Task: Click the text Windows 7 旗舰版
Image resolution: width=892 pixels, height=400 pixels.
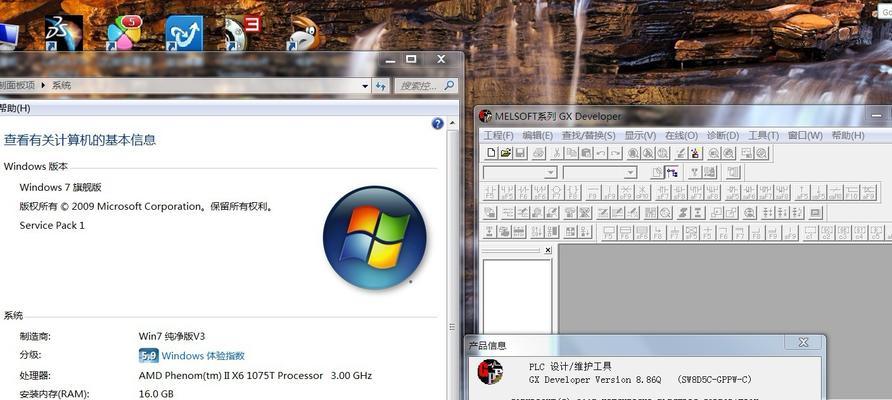Action: pyautogui.click(x=60, y=187)
